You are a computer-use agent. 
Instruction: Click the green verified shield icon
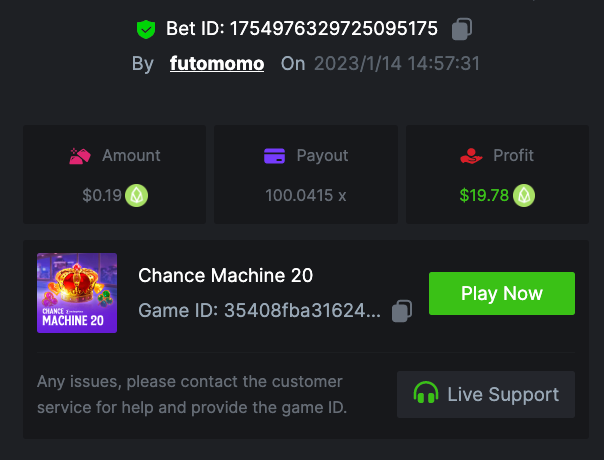tap(147, 29)
